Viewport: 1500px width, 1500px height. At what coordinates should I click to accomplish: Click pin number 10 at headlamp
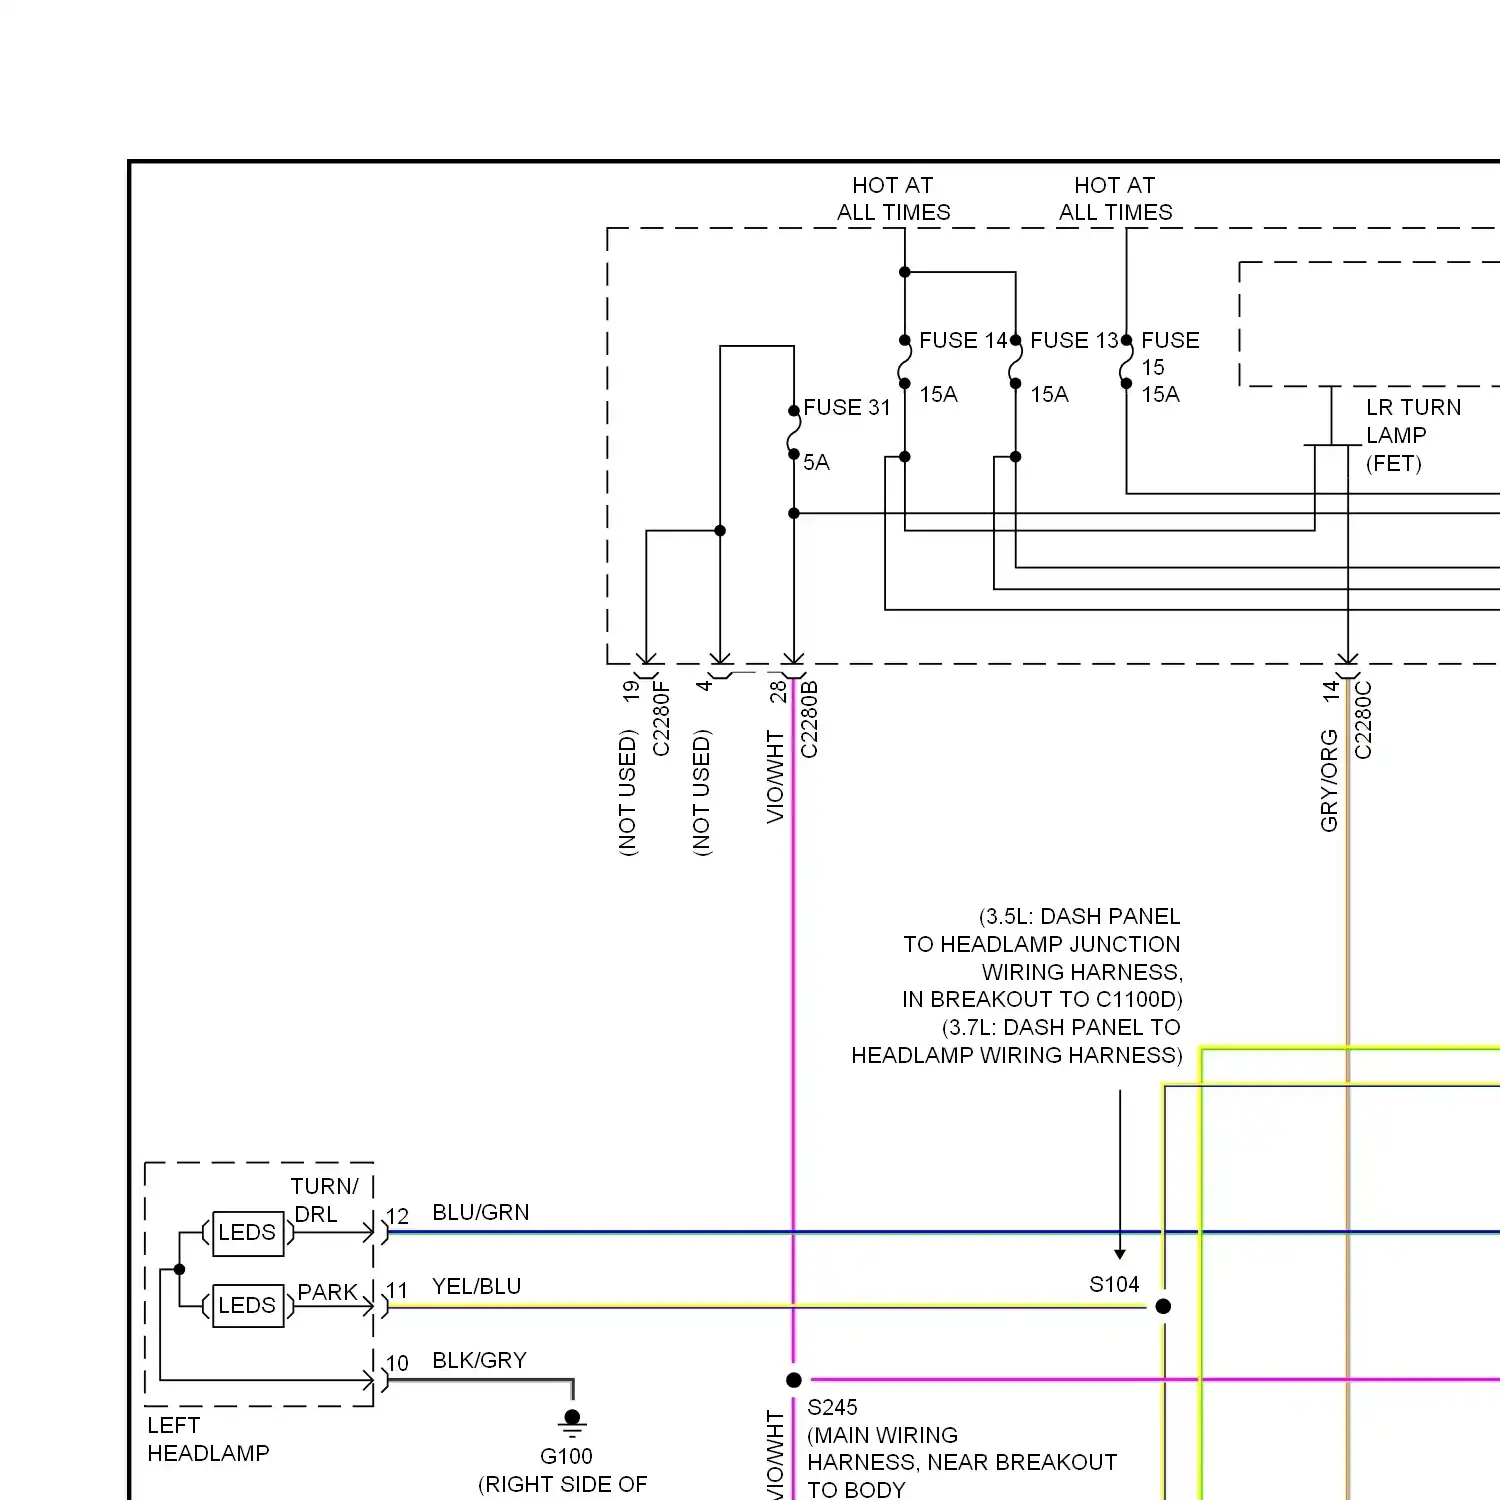(398, 1363)
